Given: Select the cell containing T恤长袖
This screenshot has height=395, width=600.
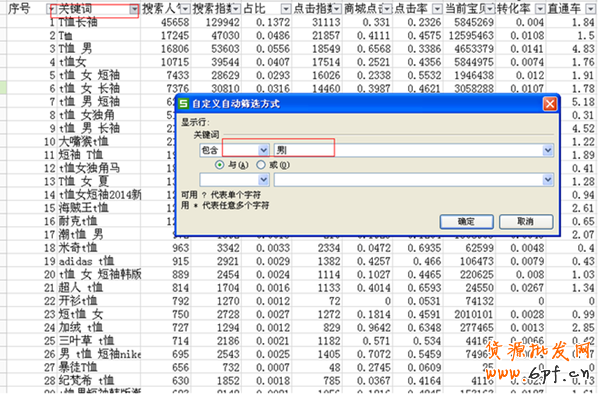Looking at the screenshot, I should pos(99,23).
